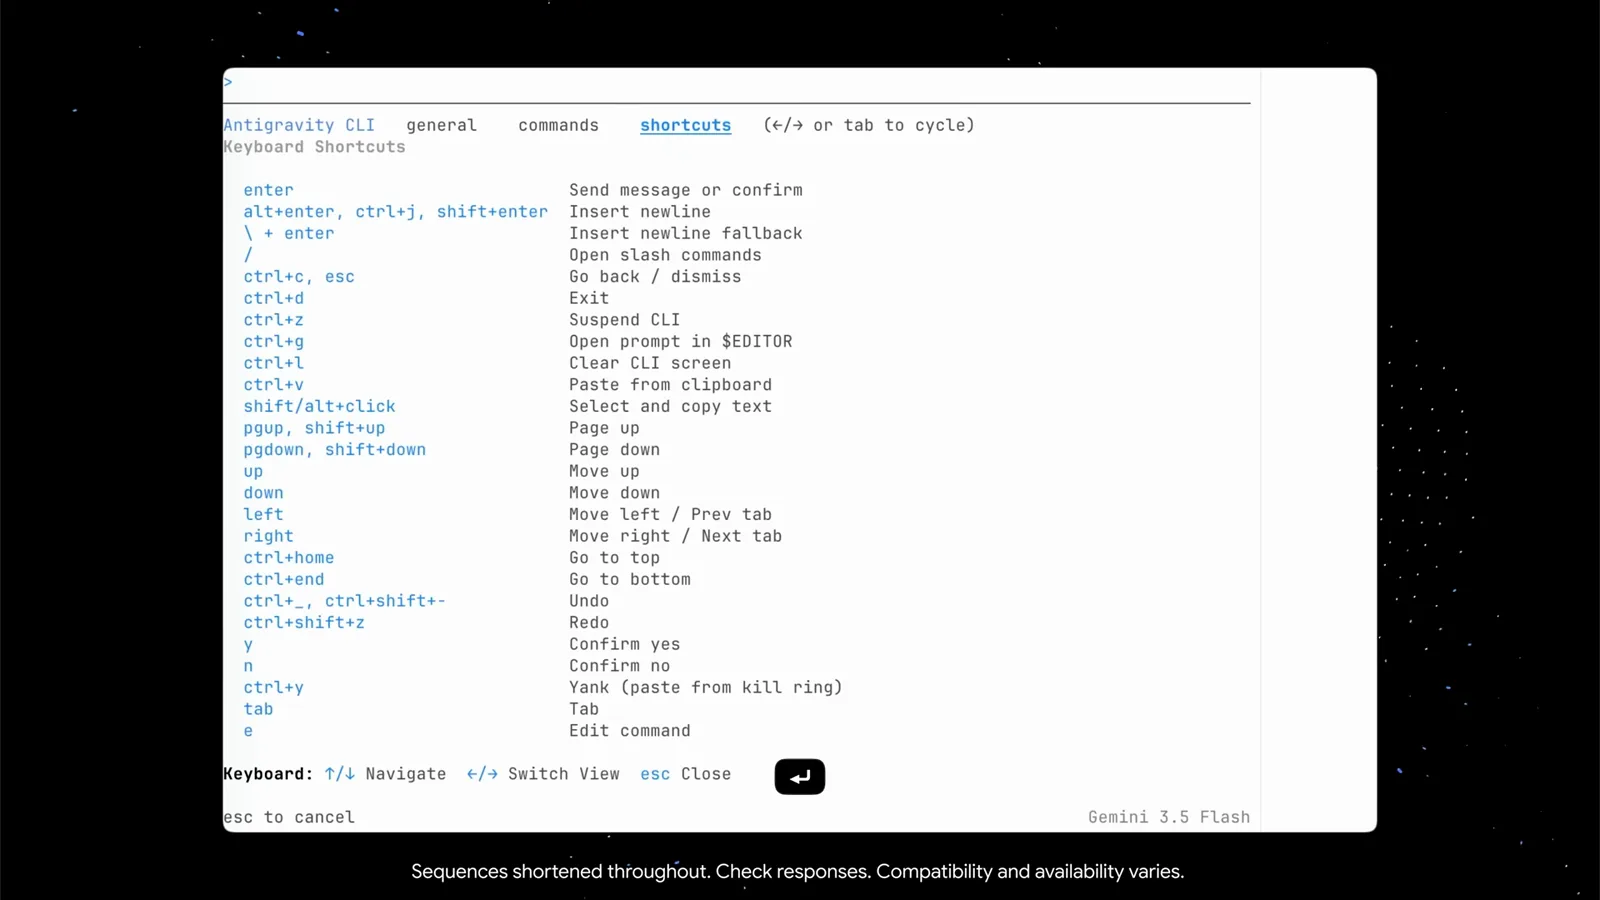Click the 'ctrl+shift+z' redo shortcut

pyautogui.click(x=304, y=623)
